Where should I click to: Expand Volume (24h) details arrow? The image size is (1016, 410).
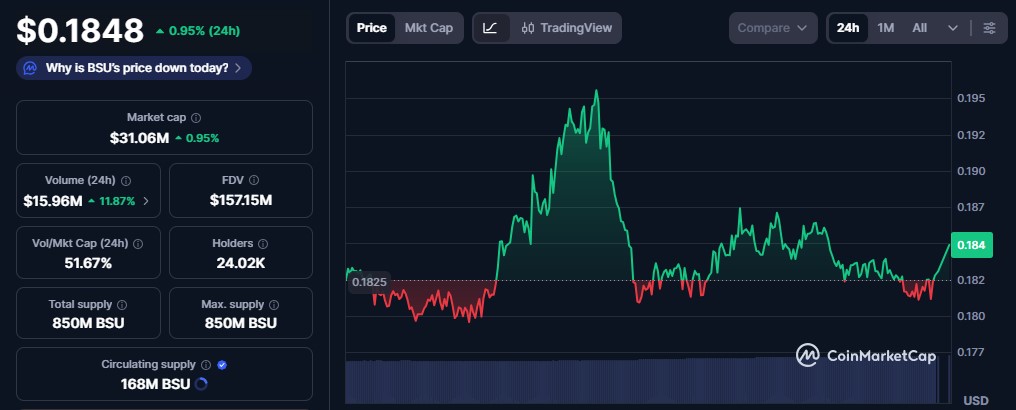(x=147, y=201)
